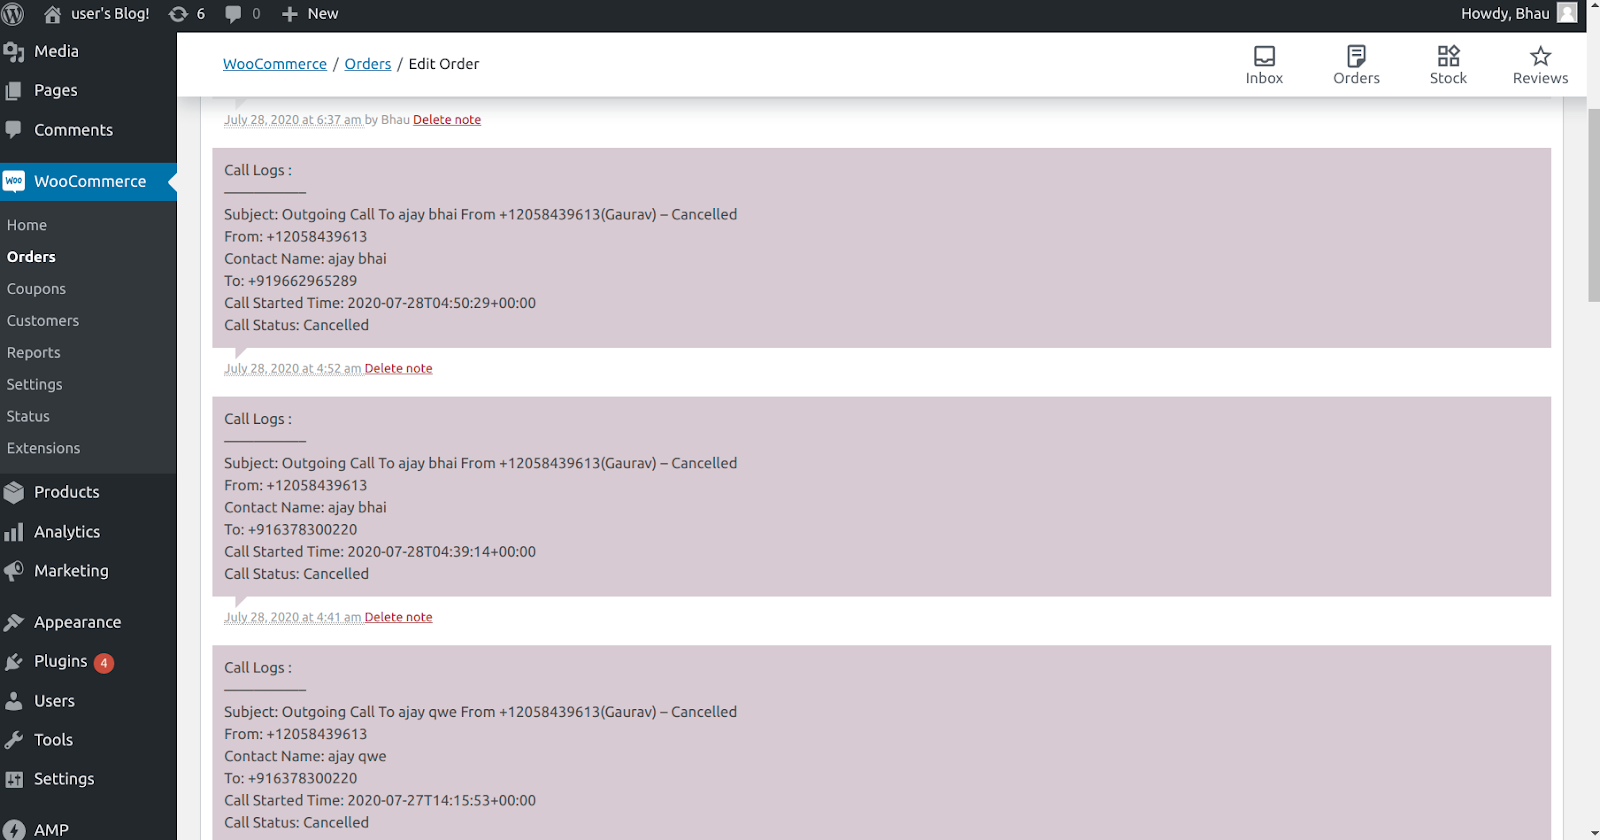Viewport: 1600px width, 840px height.
Task: Click the WooCommerce breadcrumb link
Action: click(275, 64)
